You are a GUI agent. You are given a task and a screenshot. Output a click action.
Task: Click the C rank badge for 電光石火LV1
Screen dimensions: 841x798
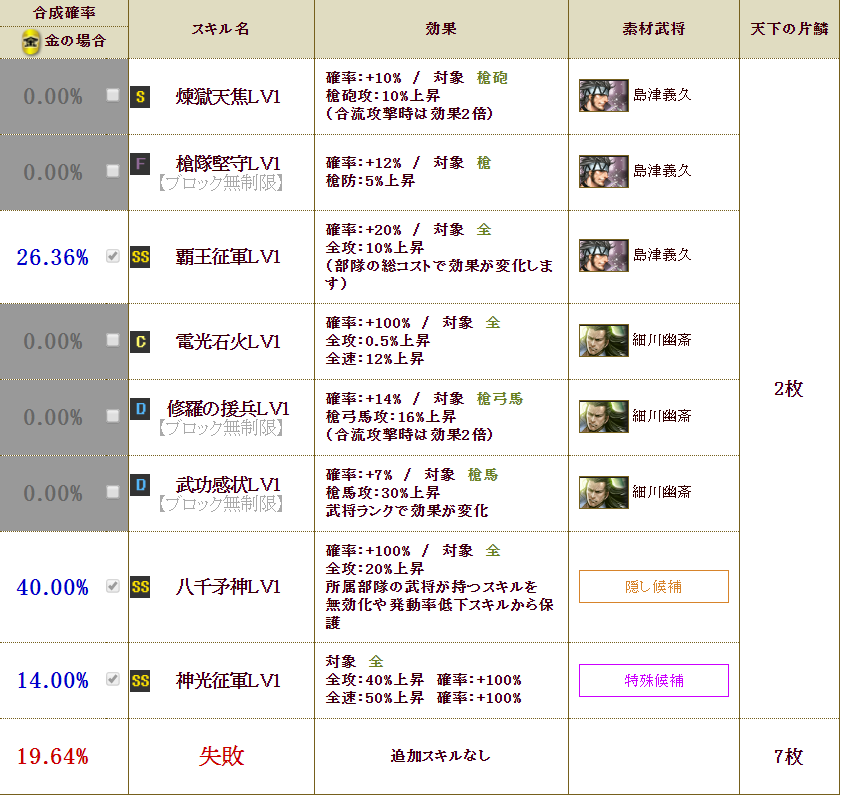pos(140,342)
